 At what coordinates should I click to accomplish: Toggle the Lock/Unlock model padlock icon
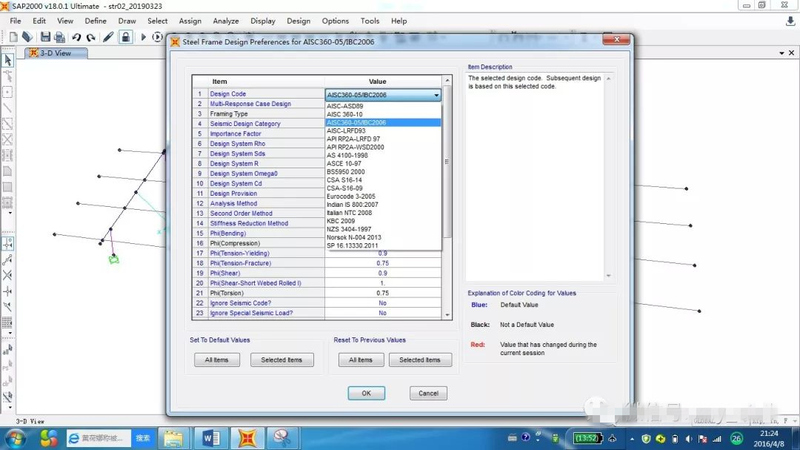click(x=126, y=37)
